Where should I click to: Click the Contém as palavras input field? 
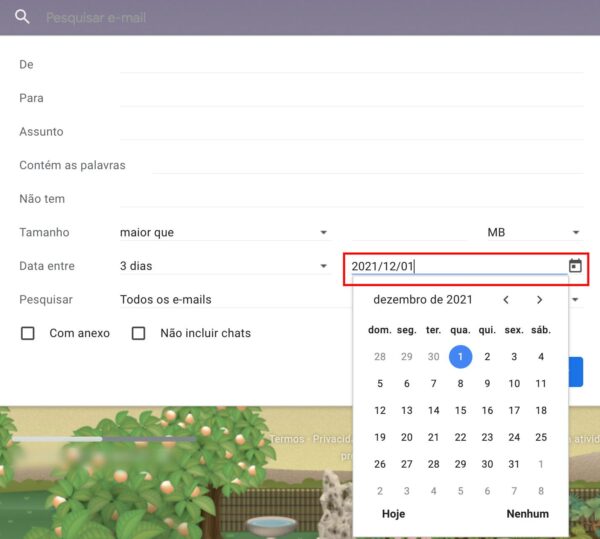[x=367, y=165]
